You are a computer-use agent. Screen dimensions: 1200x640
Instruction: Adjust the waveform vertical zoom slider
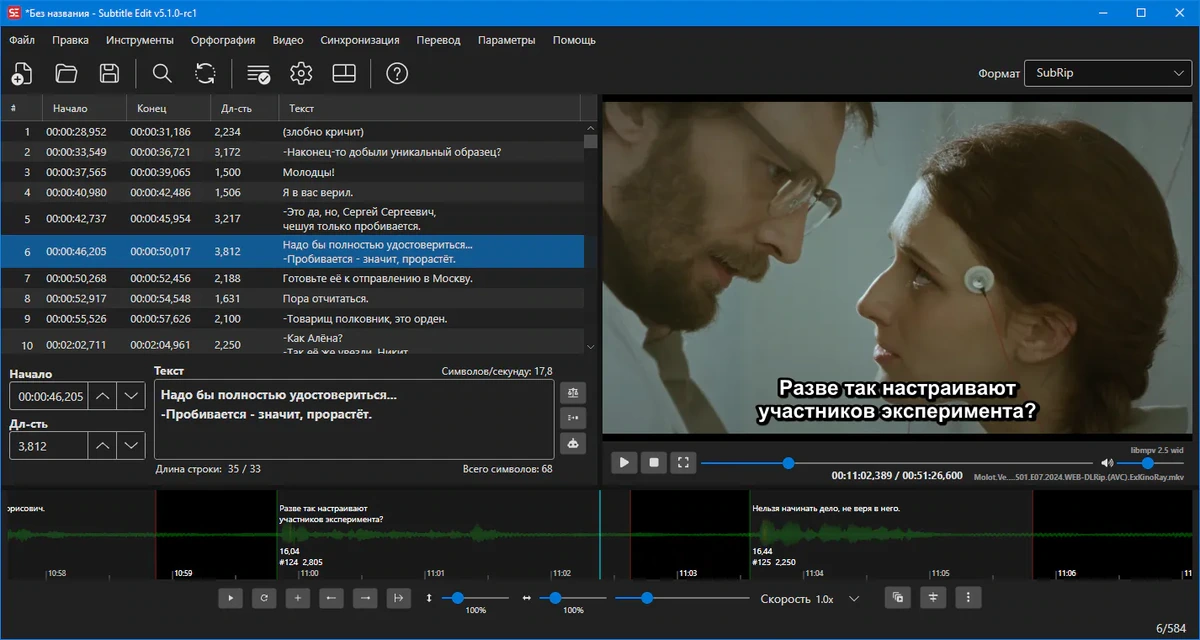(475, 598)
